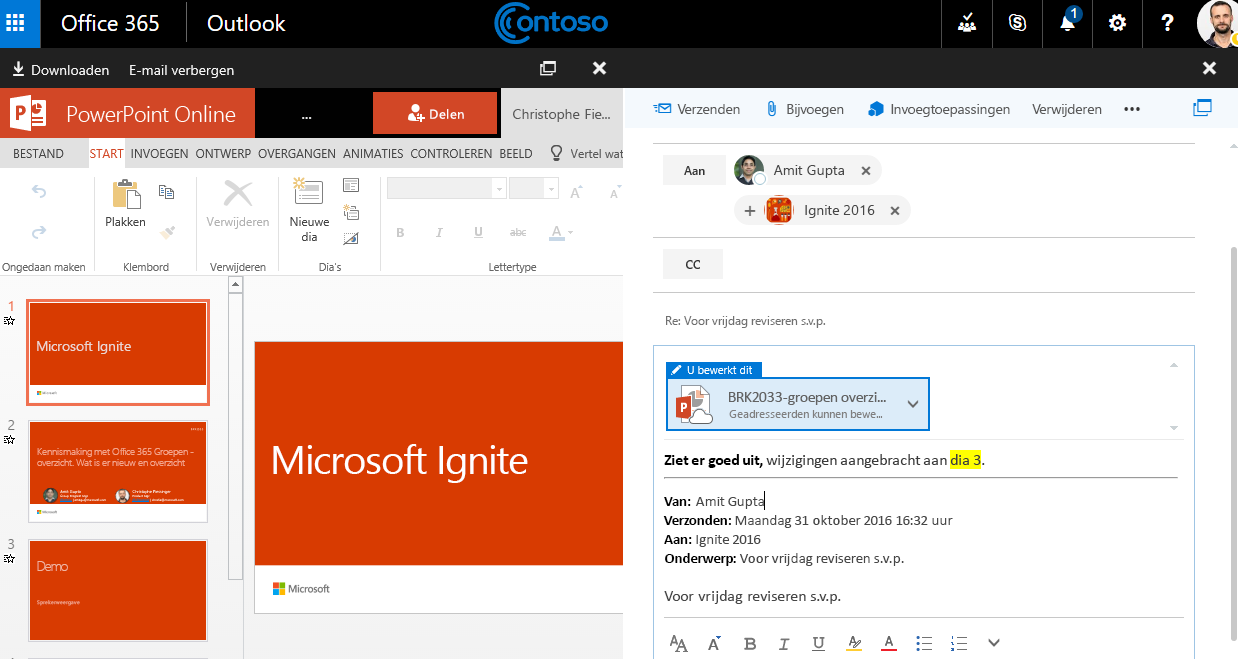Pop out the document preview window
Image resolution: width=1238 pixels, height=659 pixels.
[x=548, y=69]
